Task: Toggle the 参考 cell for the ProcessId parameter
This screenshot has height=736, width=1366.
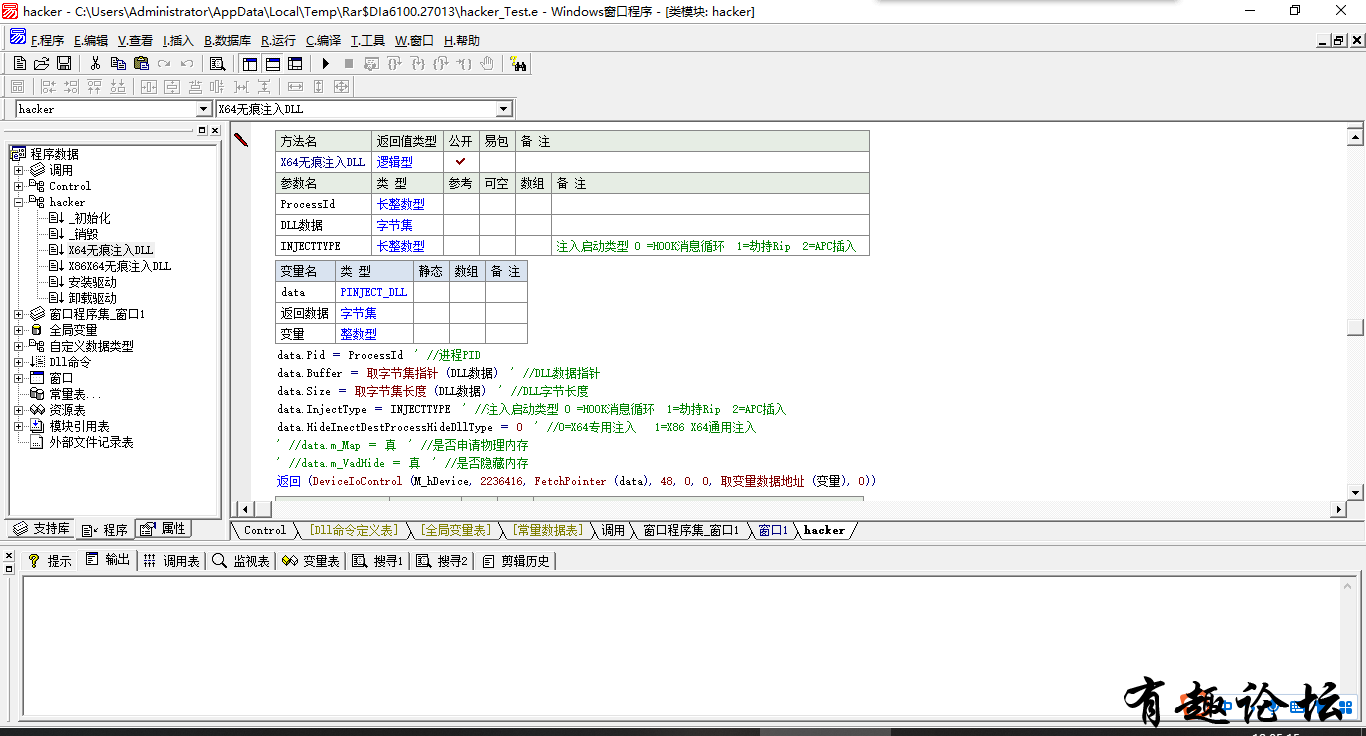Action: tap(461, 204)
